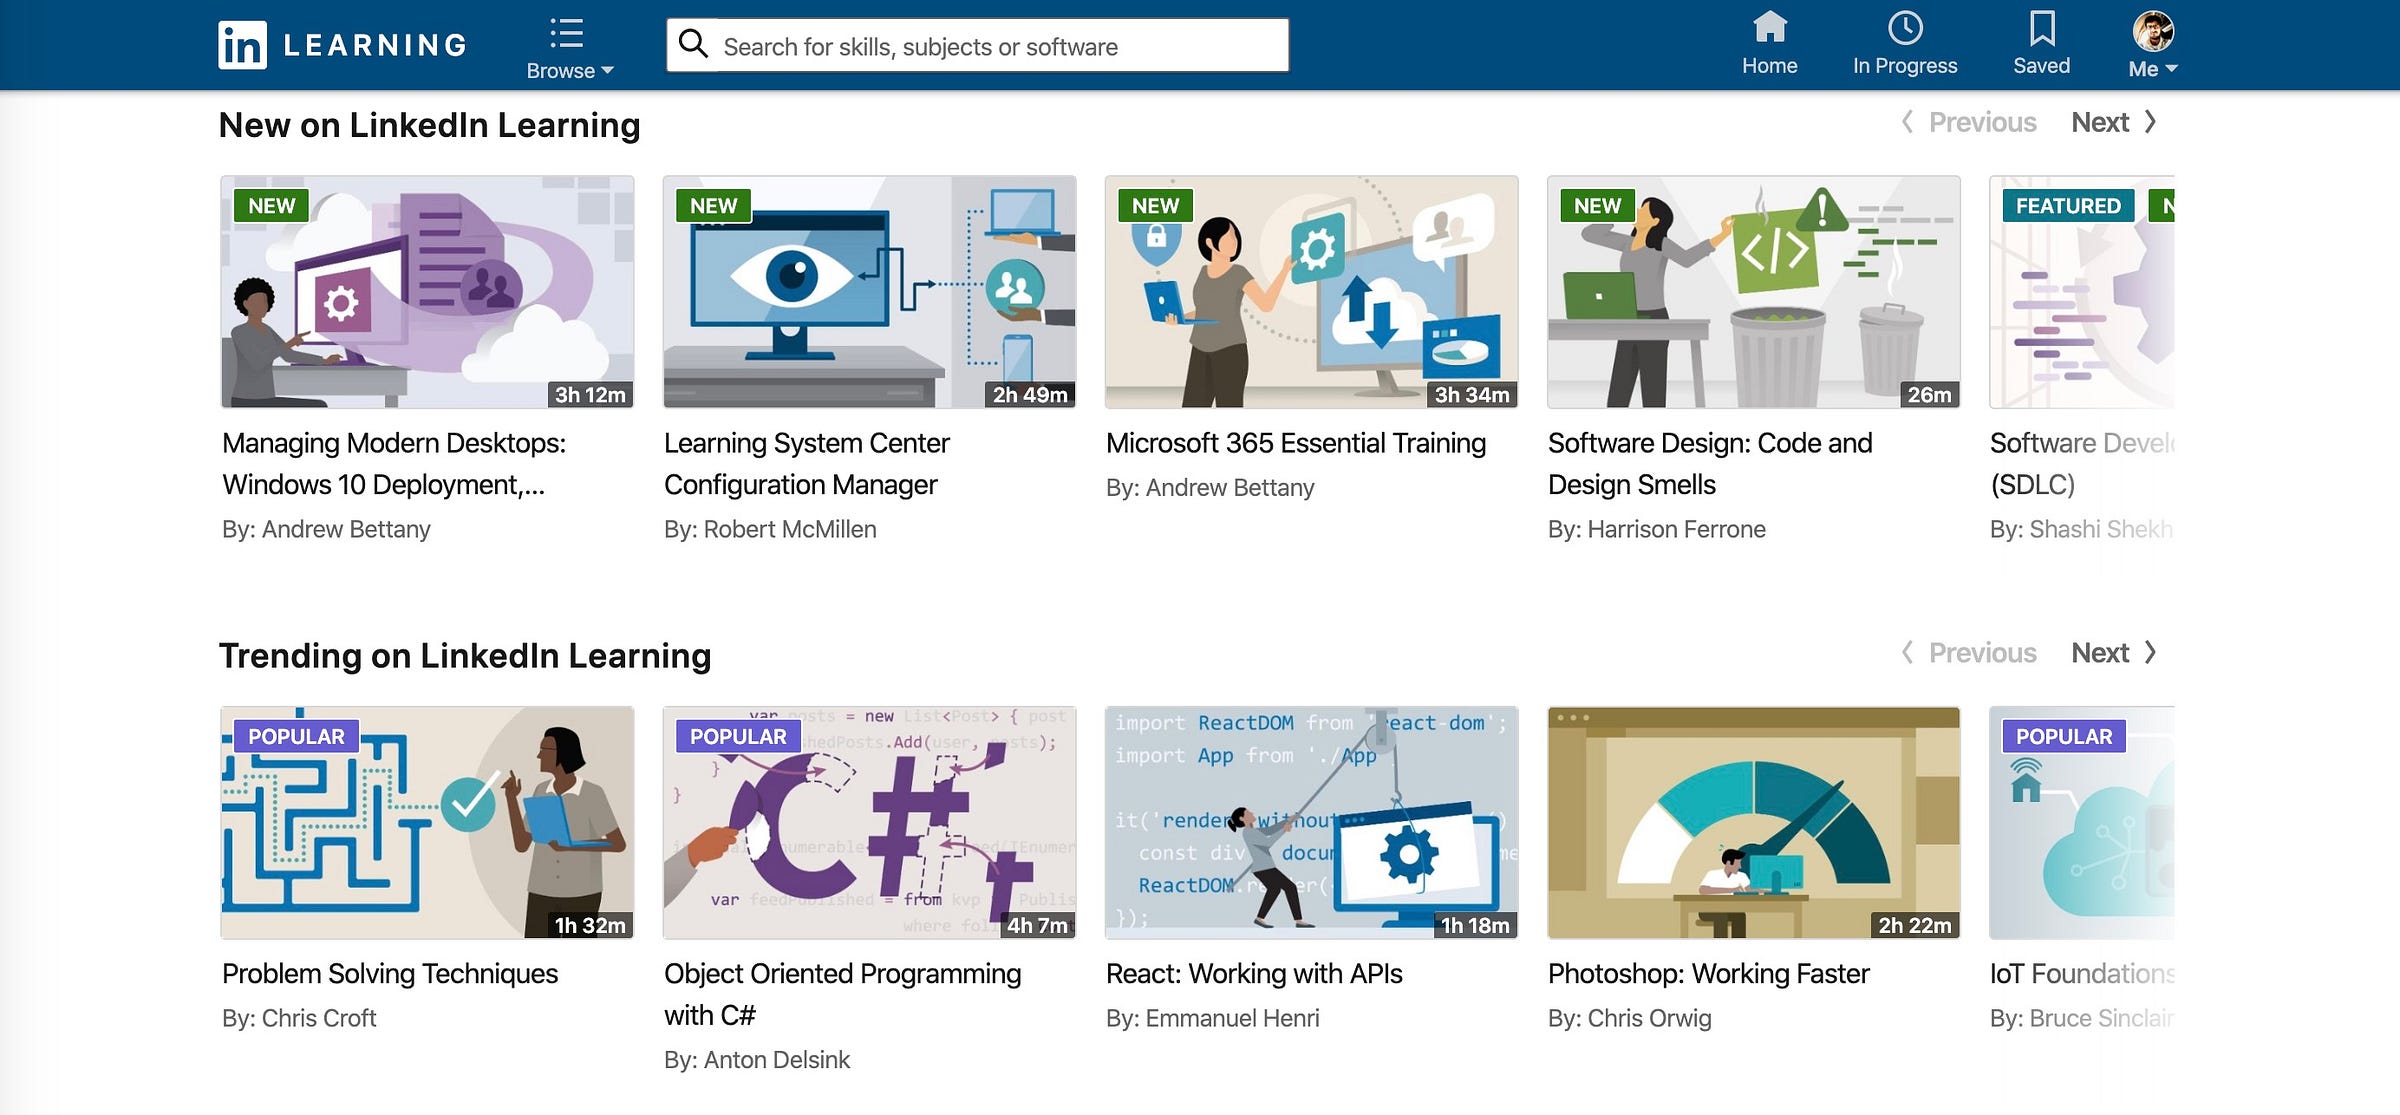Viewport: 2400px width, 1115px height.
Task: Click Trending on LinkedIn Learning heading
Action: pyautogui.click(x=465, y=656)
